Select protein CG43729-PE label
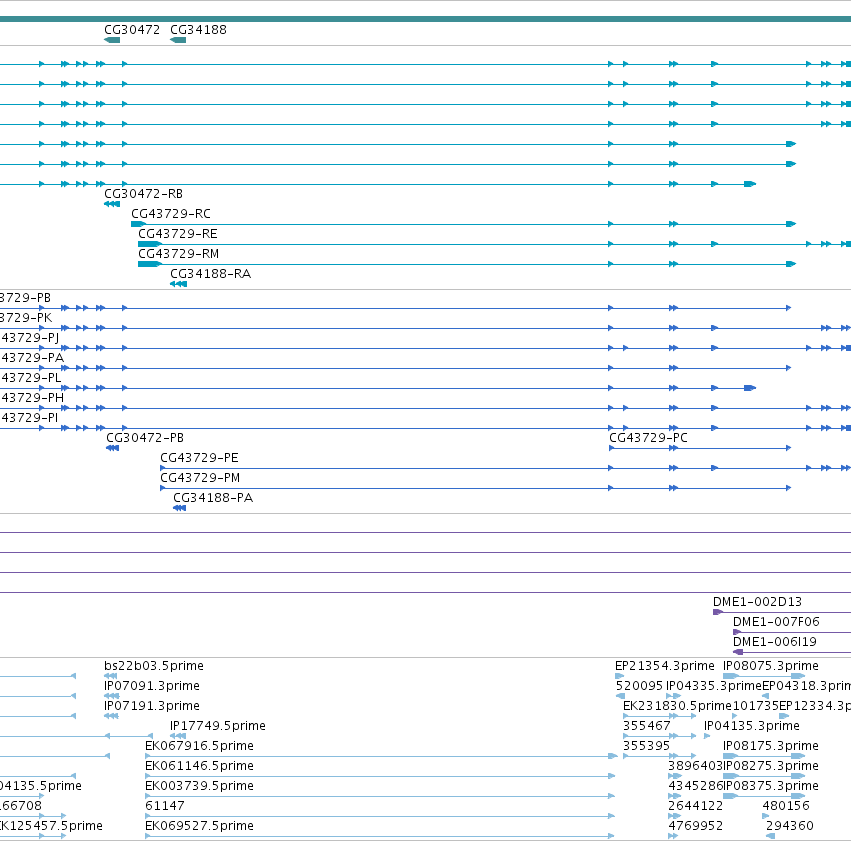 [x=199, y=458]
